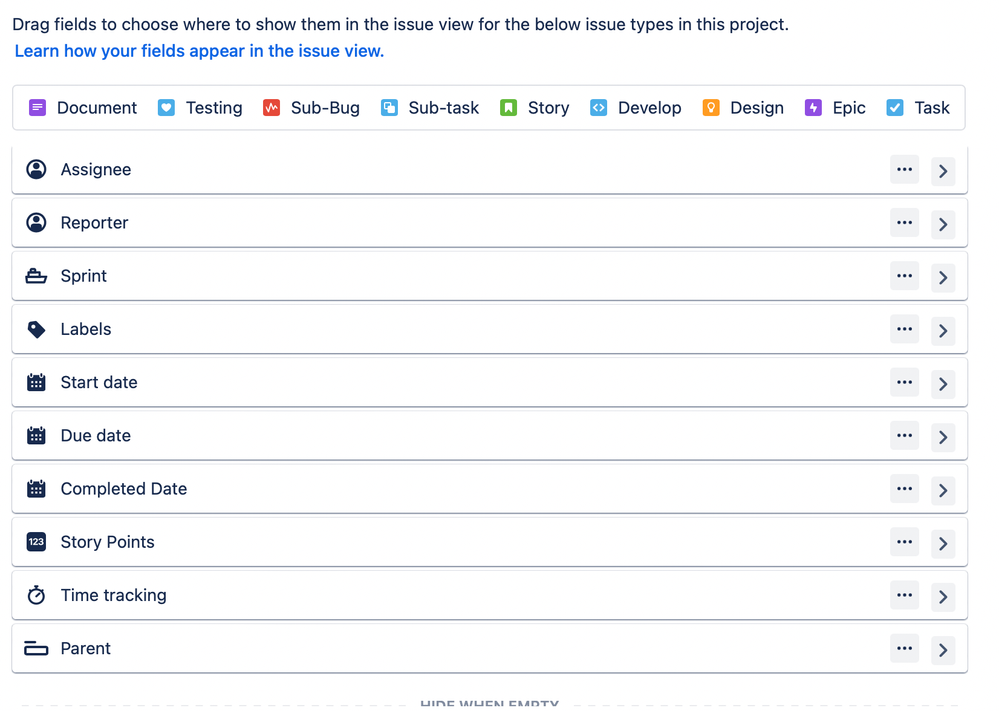999x711 pixels.
Task: Click the purple Epic lightning icon
Action: click(x=813, y=108)
